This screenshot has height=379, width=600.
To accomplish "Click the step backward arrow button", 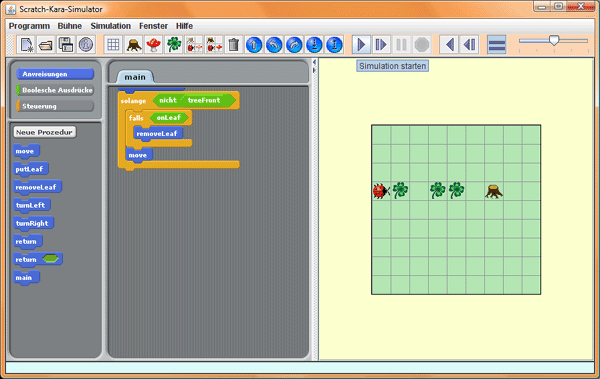I will tap(449, 45).
